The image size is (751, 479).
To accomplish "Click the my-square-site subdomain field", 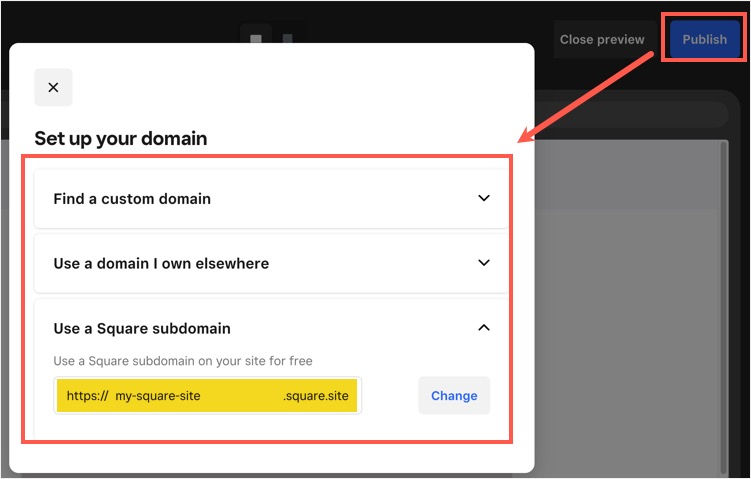I will click(207, 396).
